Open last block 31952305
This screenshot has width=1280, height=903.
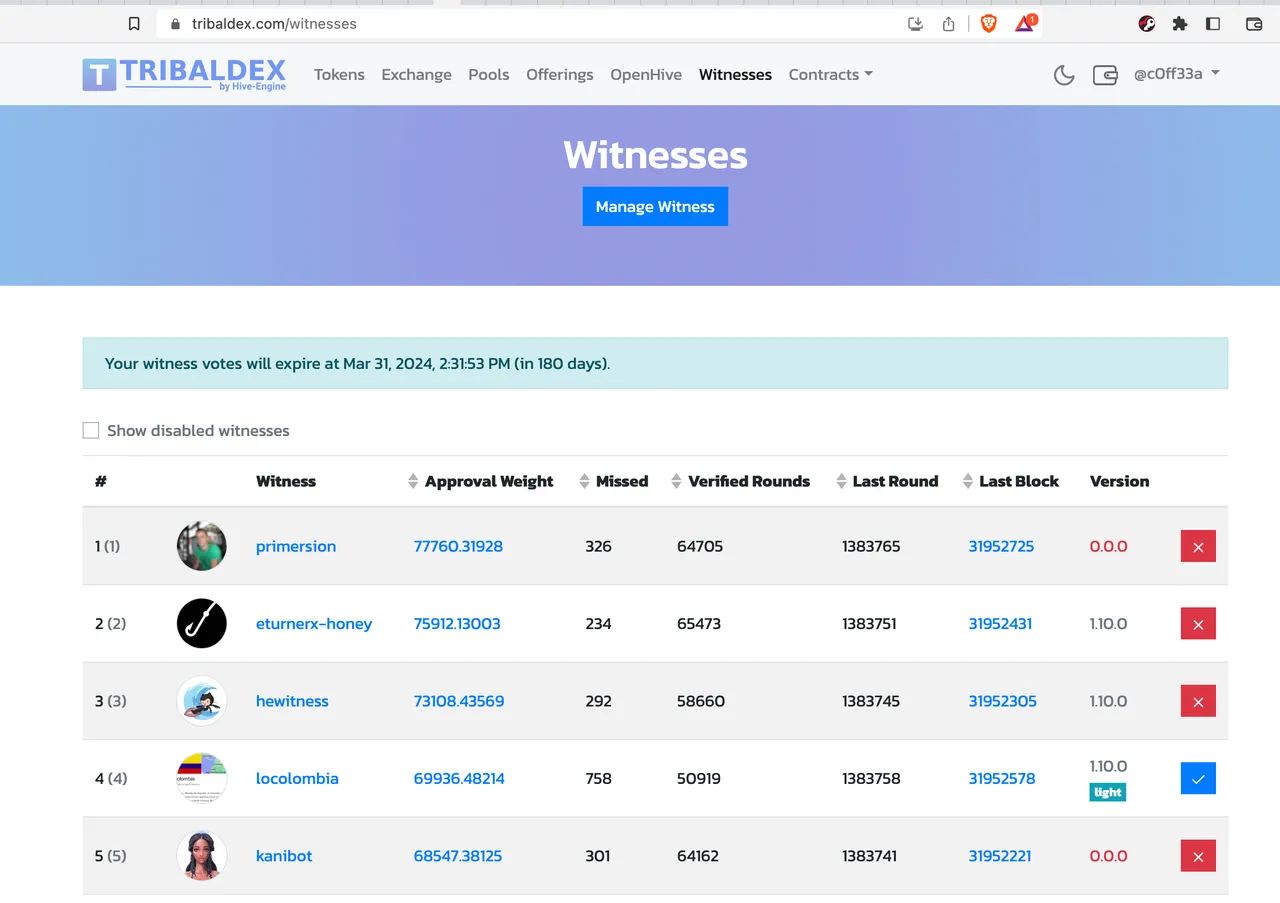pyautogui.click(x=1002, y=701)
